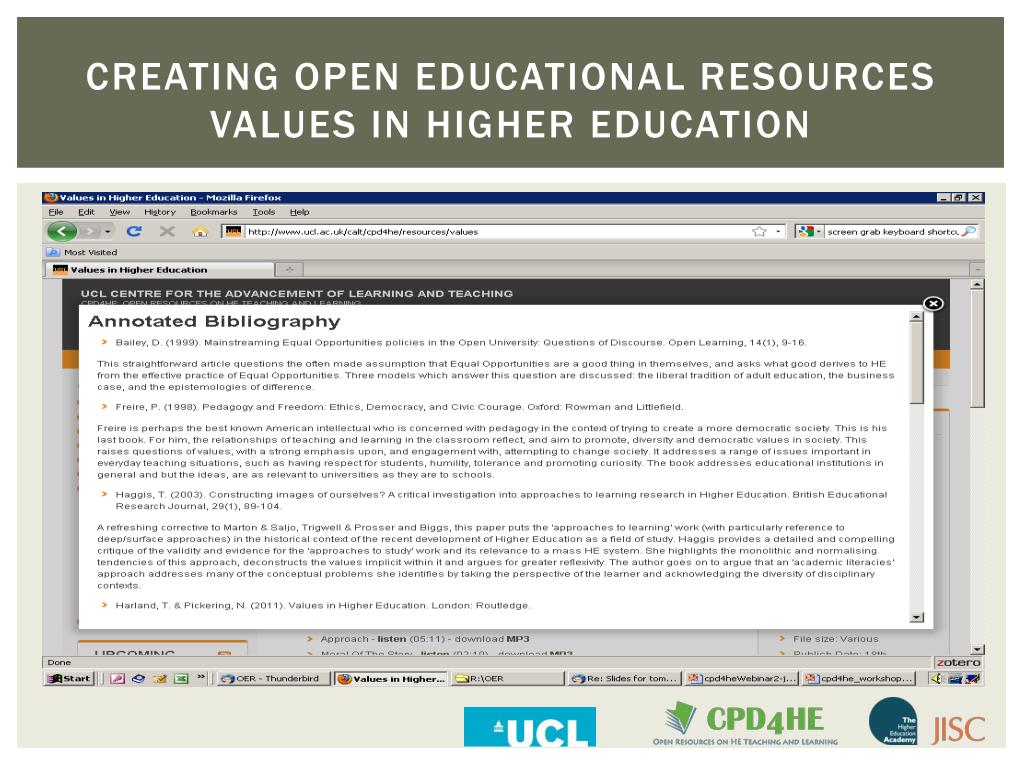Open the R:\OER folder taskbar button
The width and height of the screenshot is (1024, 768).
point(508,679)
